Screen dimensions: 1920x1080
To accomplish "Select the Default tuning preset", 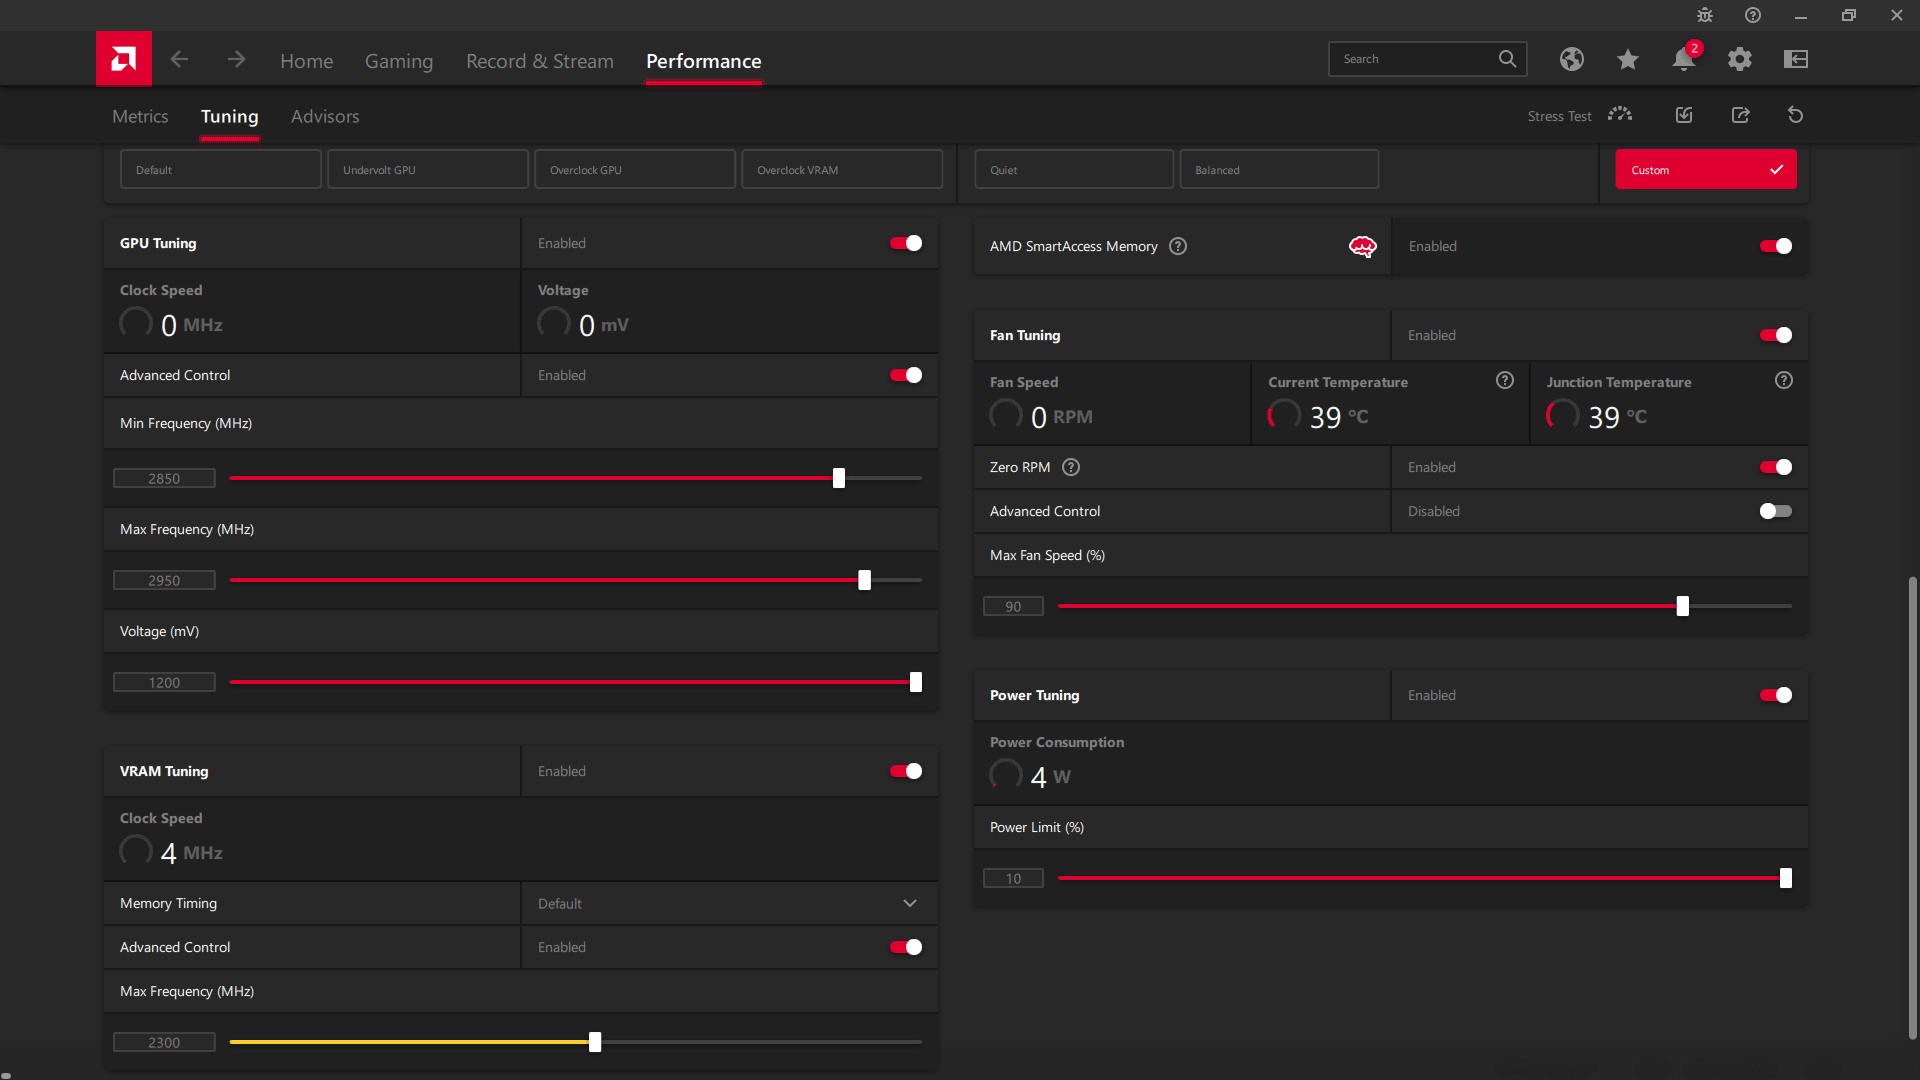I will [221, 169].
